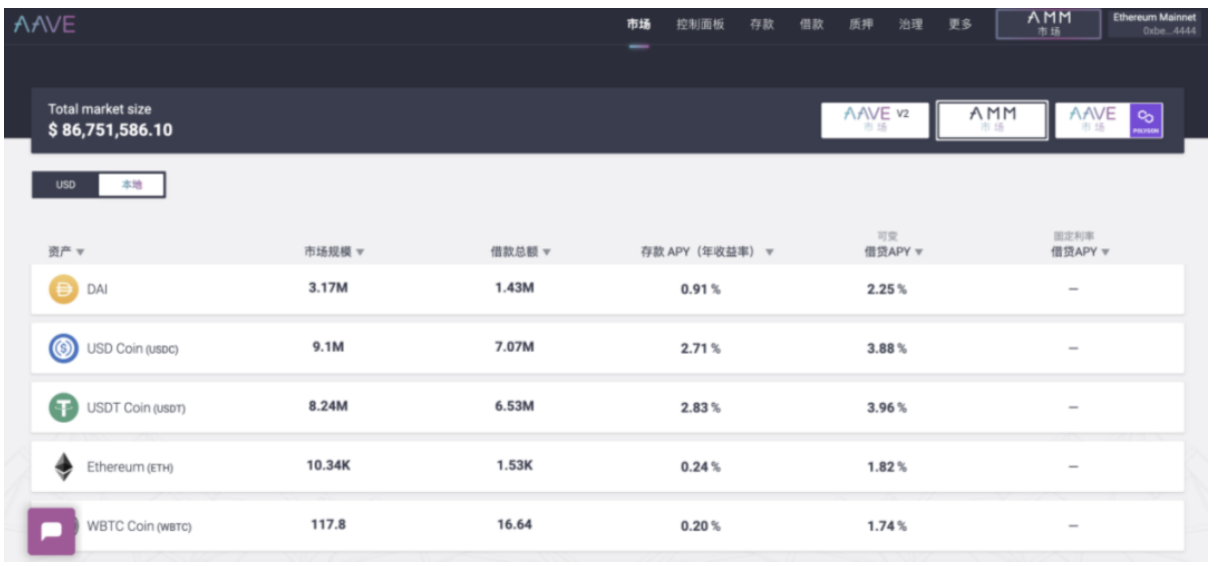Open the 市场 nav tab

pyautogui.click(x=639, y=25)
